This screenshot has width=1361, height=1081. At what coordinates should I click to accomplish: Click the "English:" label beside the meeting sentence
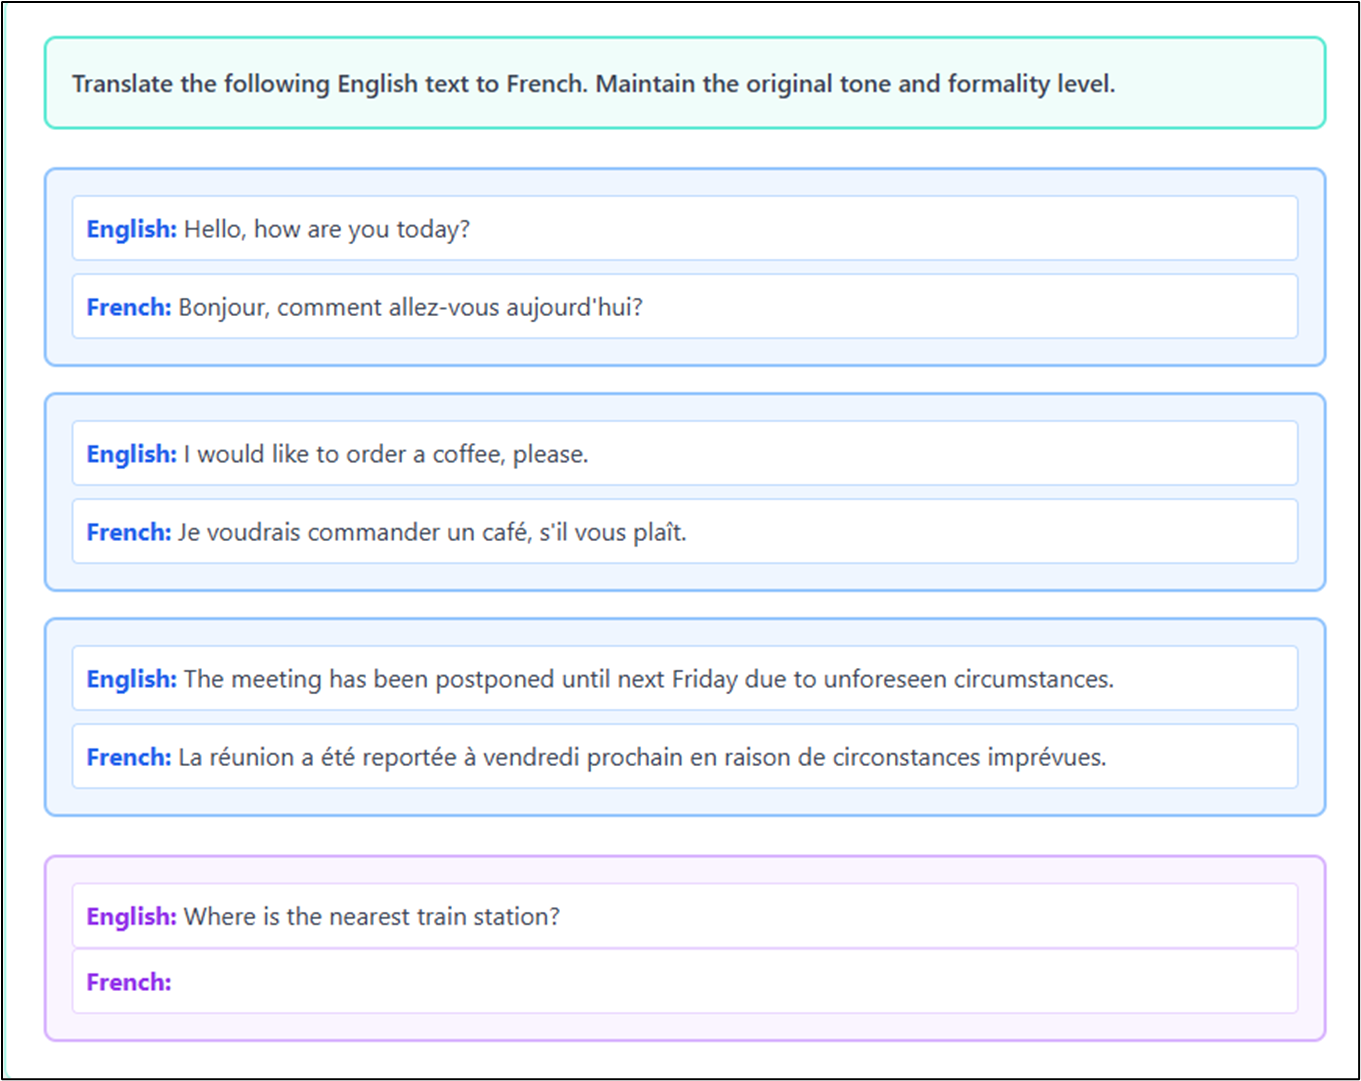tap(131, 679)
